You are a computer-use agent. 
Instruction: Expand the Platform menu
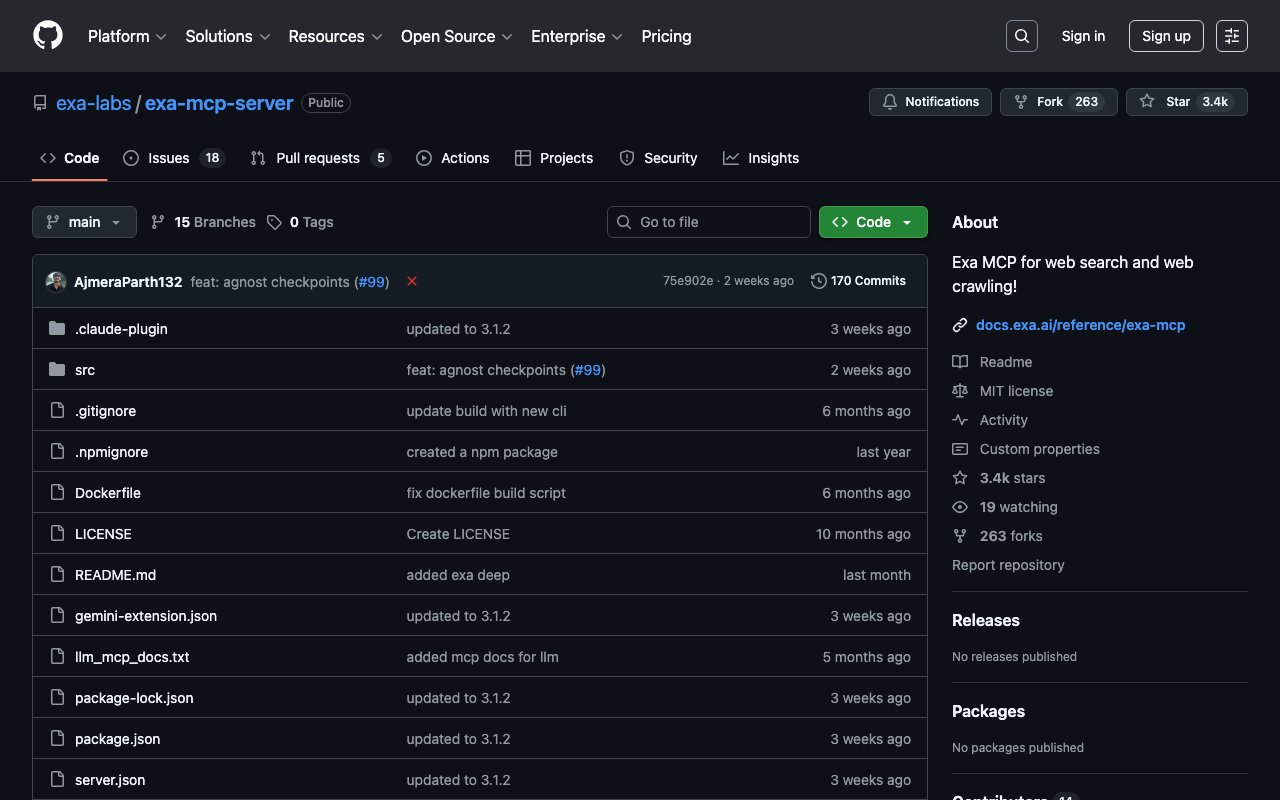coord(127,36)
